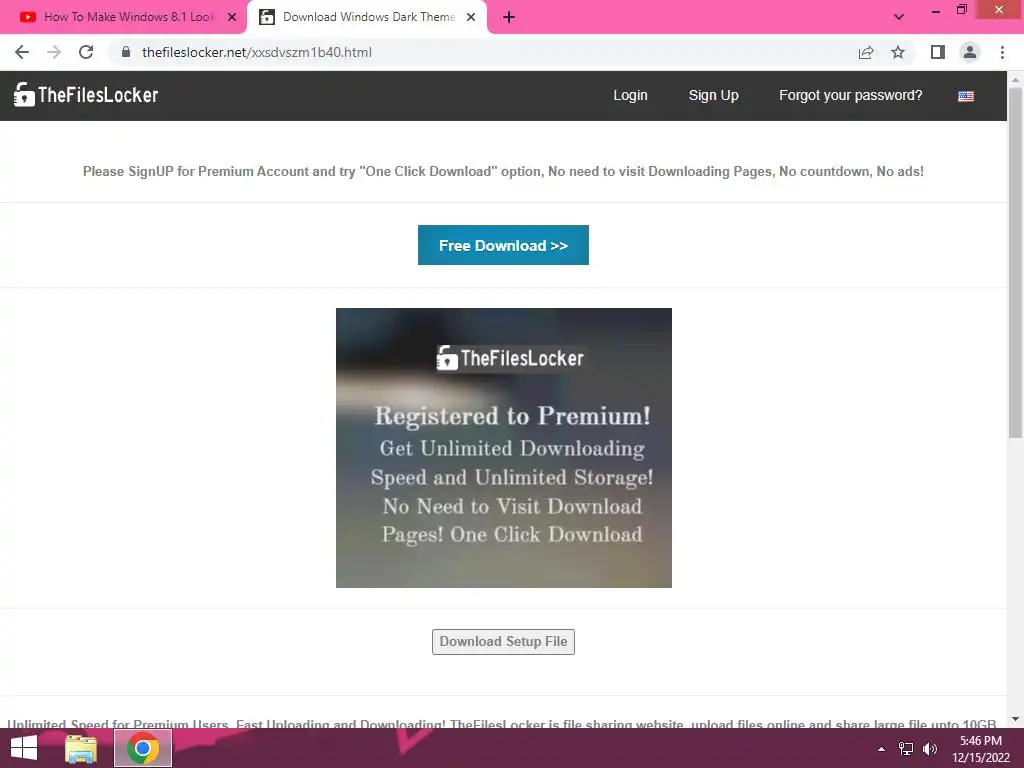Click the scrollbar up arrow
Image resolution: width=1024 pixels, height=768 pixels.
(x=1015, y=79)
